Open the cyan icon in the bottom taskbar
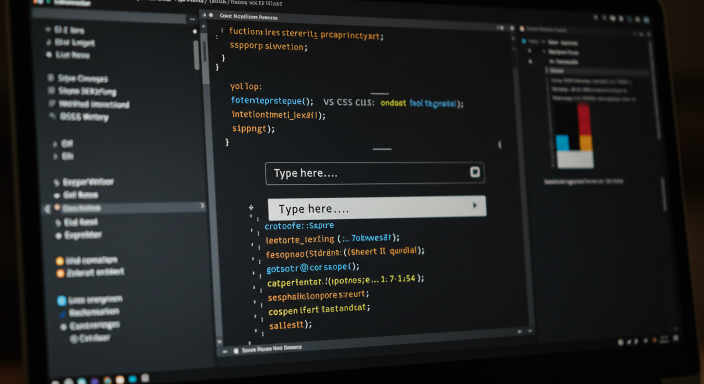The image size is (704, 384). click(132, 379)
